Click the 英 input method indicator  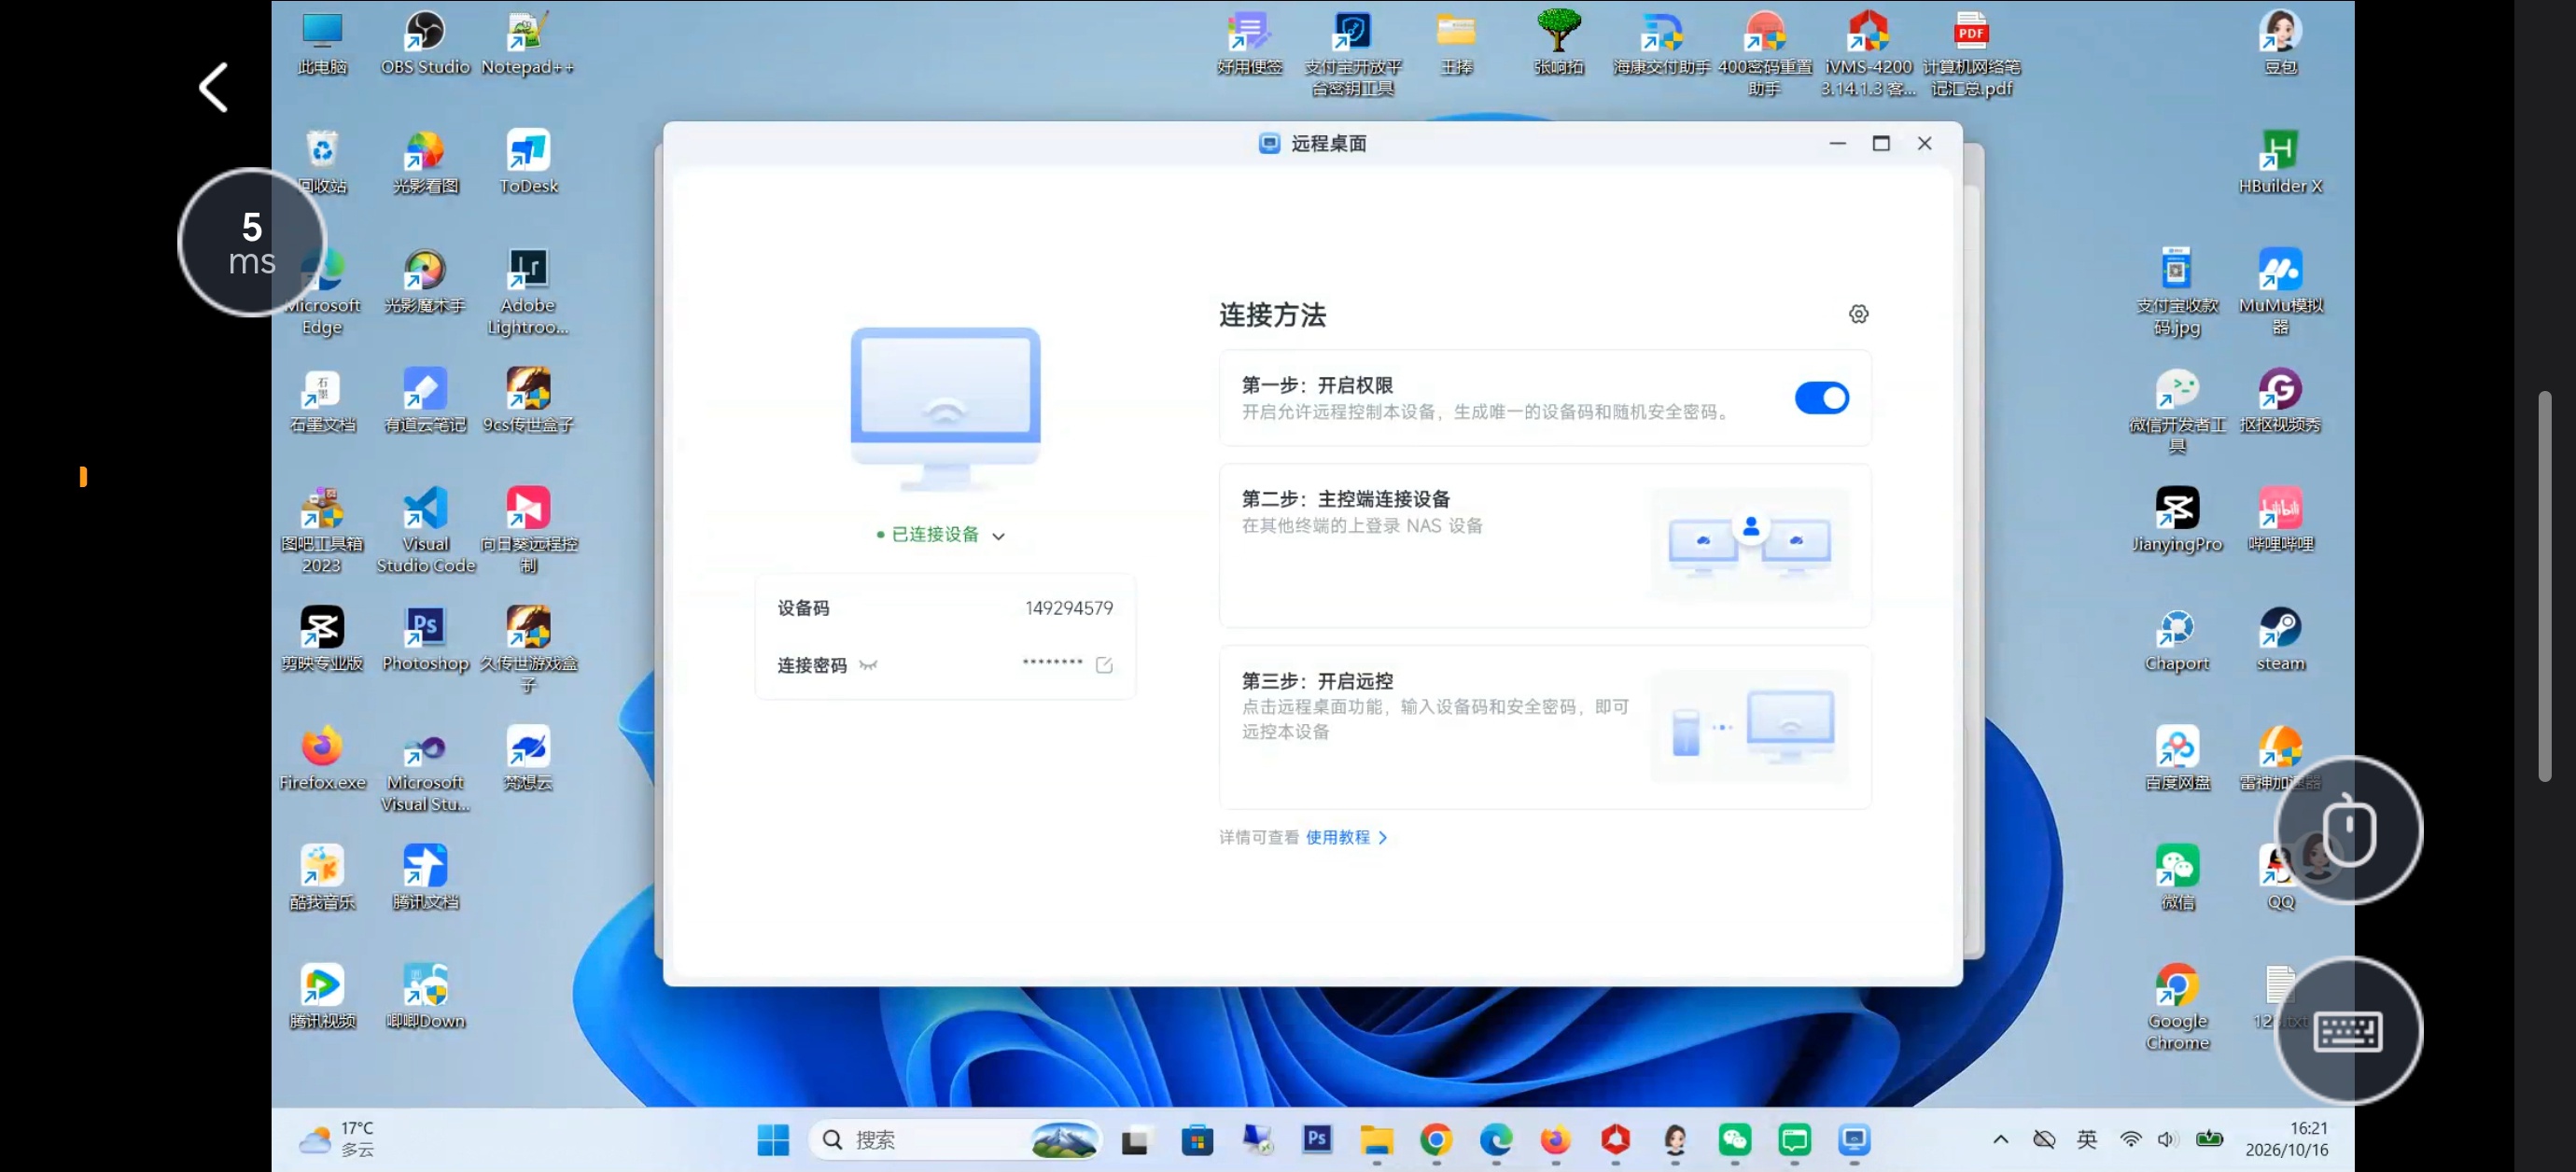(2086, 1139)
